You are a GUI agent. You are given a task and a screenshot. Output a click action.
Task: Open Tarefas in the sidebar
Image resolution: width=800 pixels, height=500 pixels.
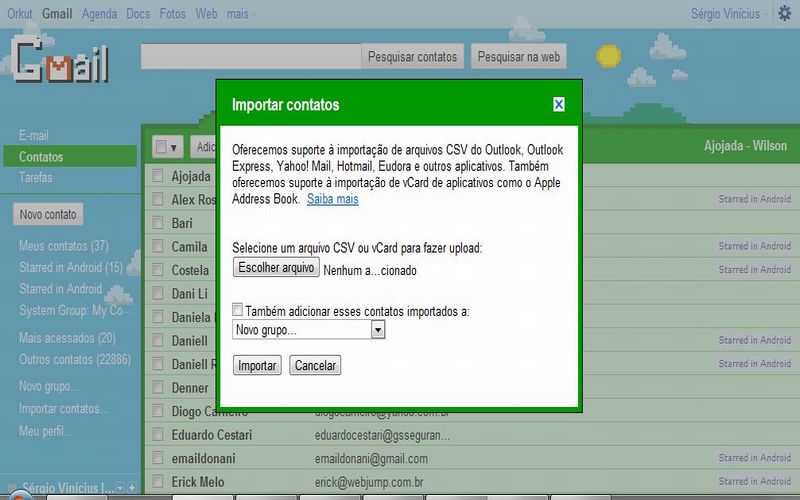tap(36, 178)
